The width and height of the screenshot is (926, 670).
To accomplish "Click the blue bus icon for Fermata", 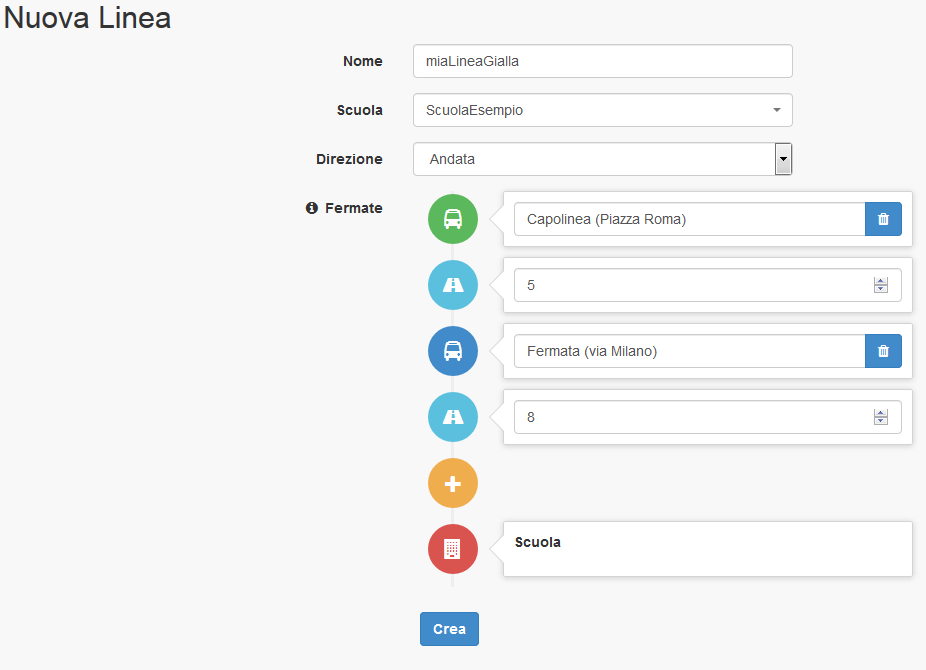I will point(453,351).
